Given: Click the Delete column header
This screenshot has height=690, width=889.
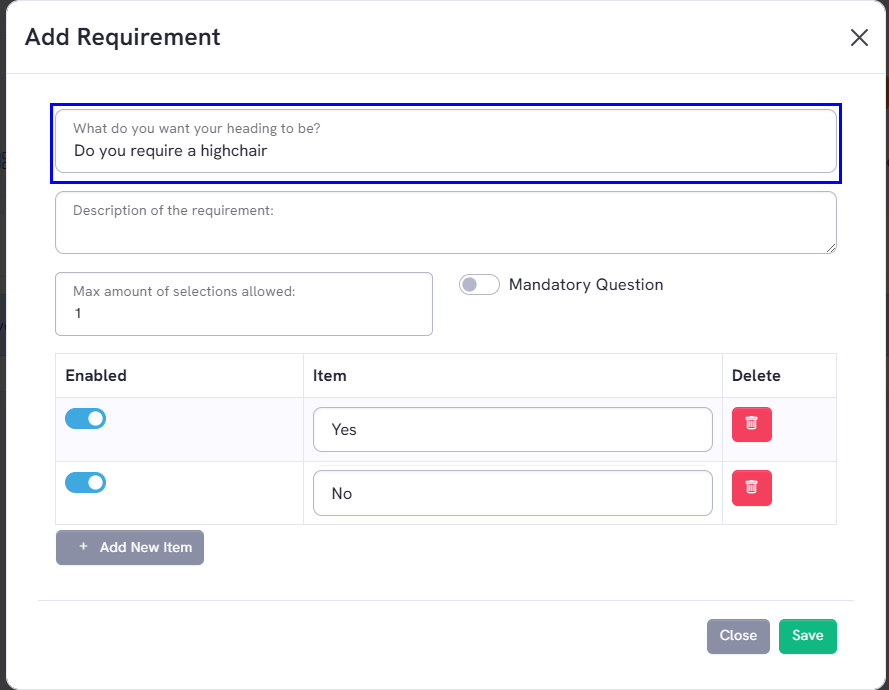Looking at the screenshot, I should pyautogui.click(x=756, y=375).
